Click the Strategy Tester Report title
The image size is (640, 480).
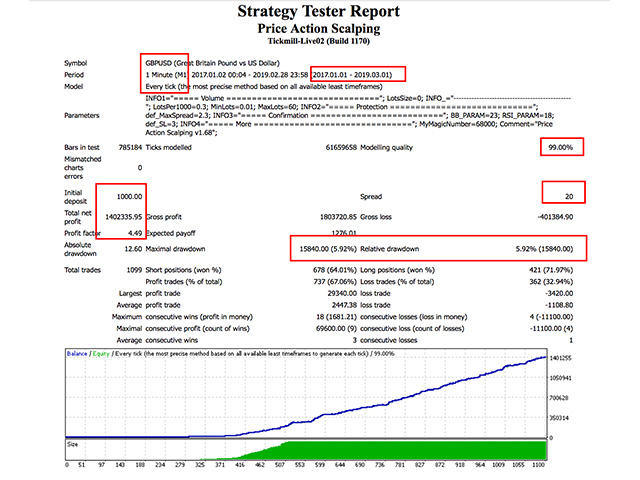tap(318, 11)
